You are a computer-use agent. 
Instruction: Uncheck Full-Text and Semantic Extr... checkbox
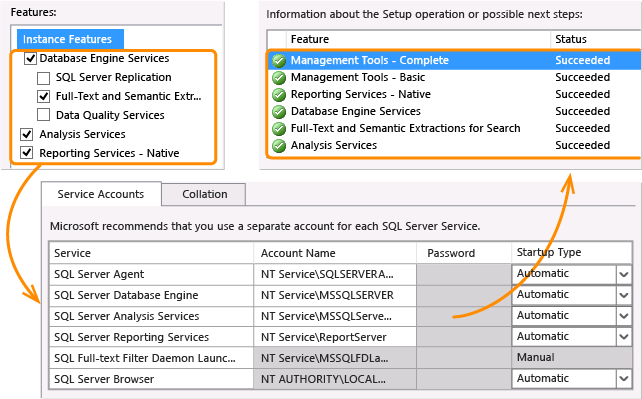point(43,97)
